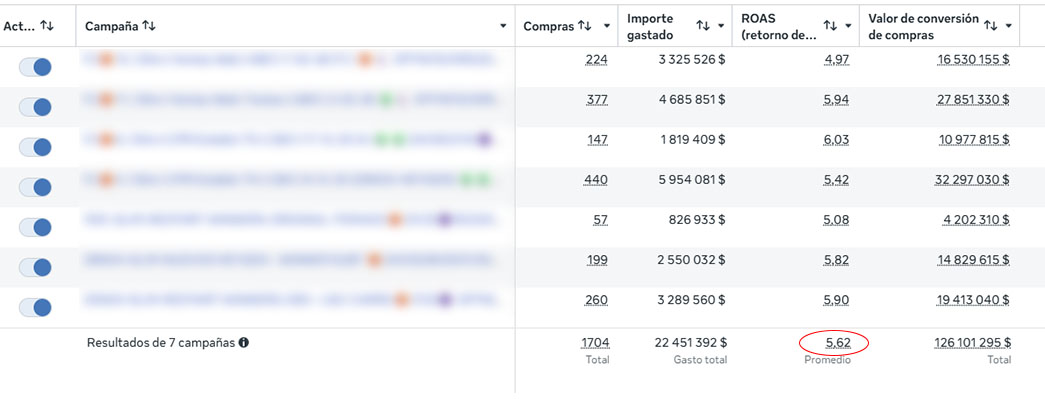Screen dimensions: 1045x399
Task: Open Compras column dropdown caret
Action: [x=606, y=26]
